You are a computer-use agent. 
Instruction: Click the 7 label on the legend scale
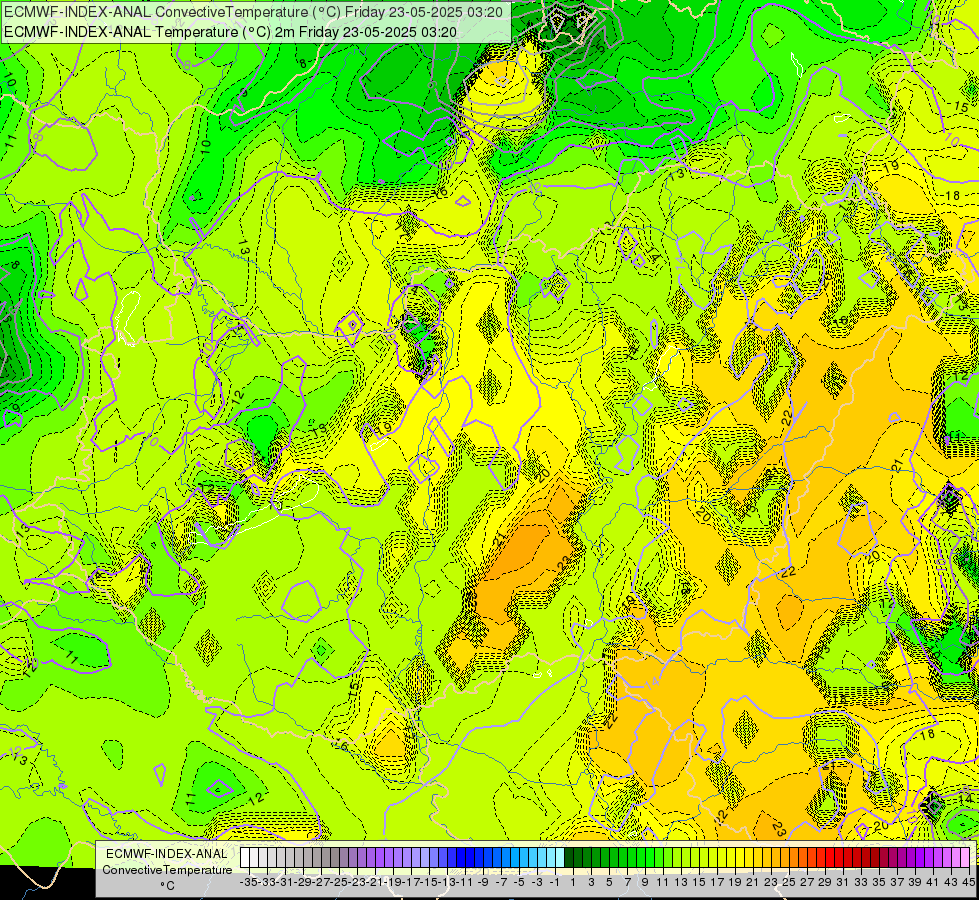click(x=627, y=883)
